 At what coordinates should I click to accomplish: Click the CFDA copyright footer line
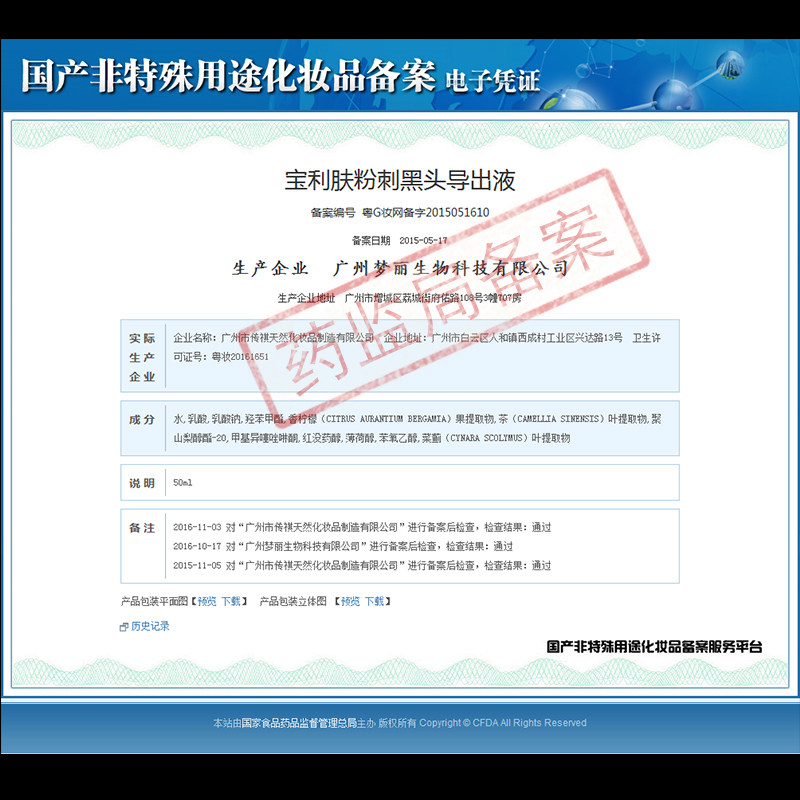(400, 723)
